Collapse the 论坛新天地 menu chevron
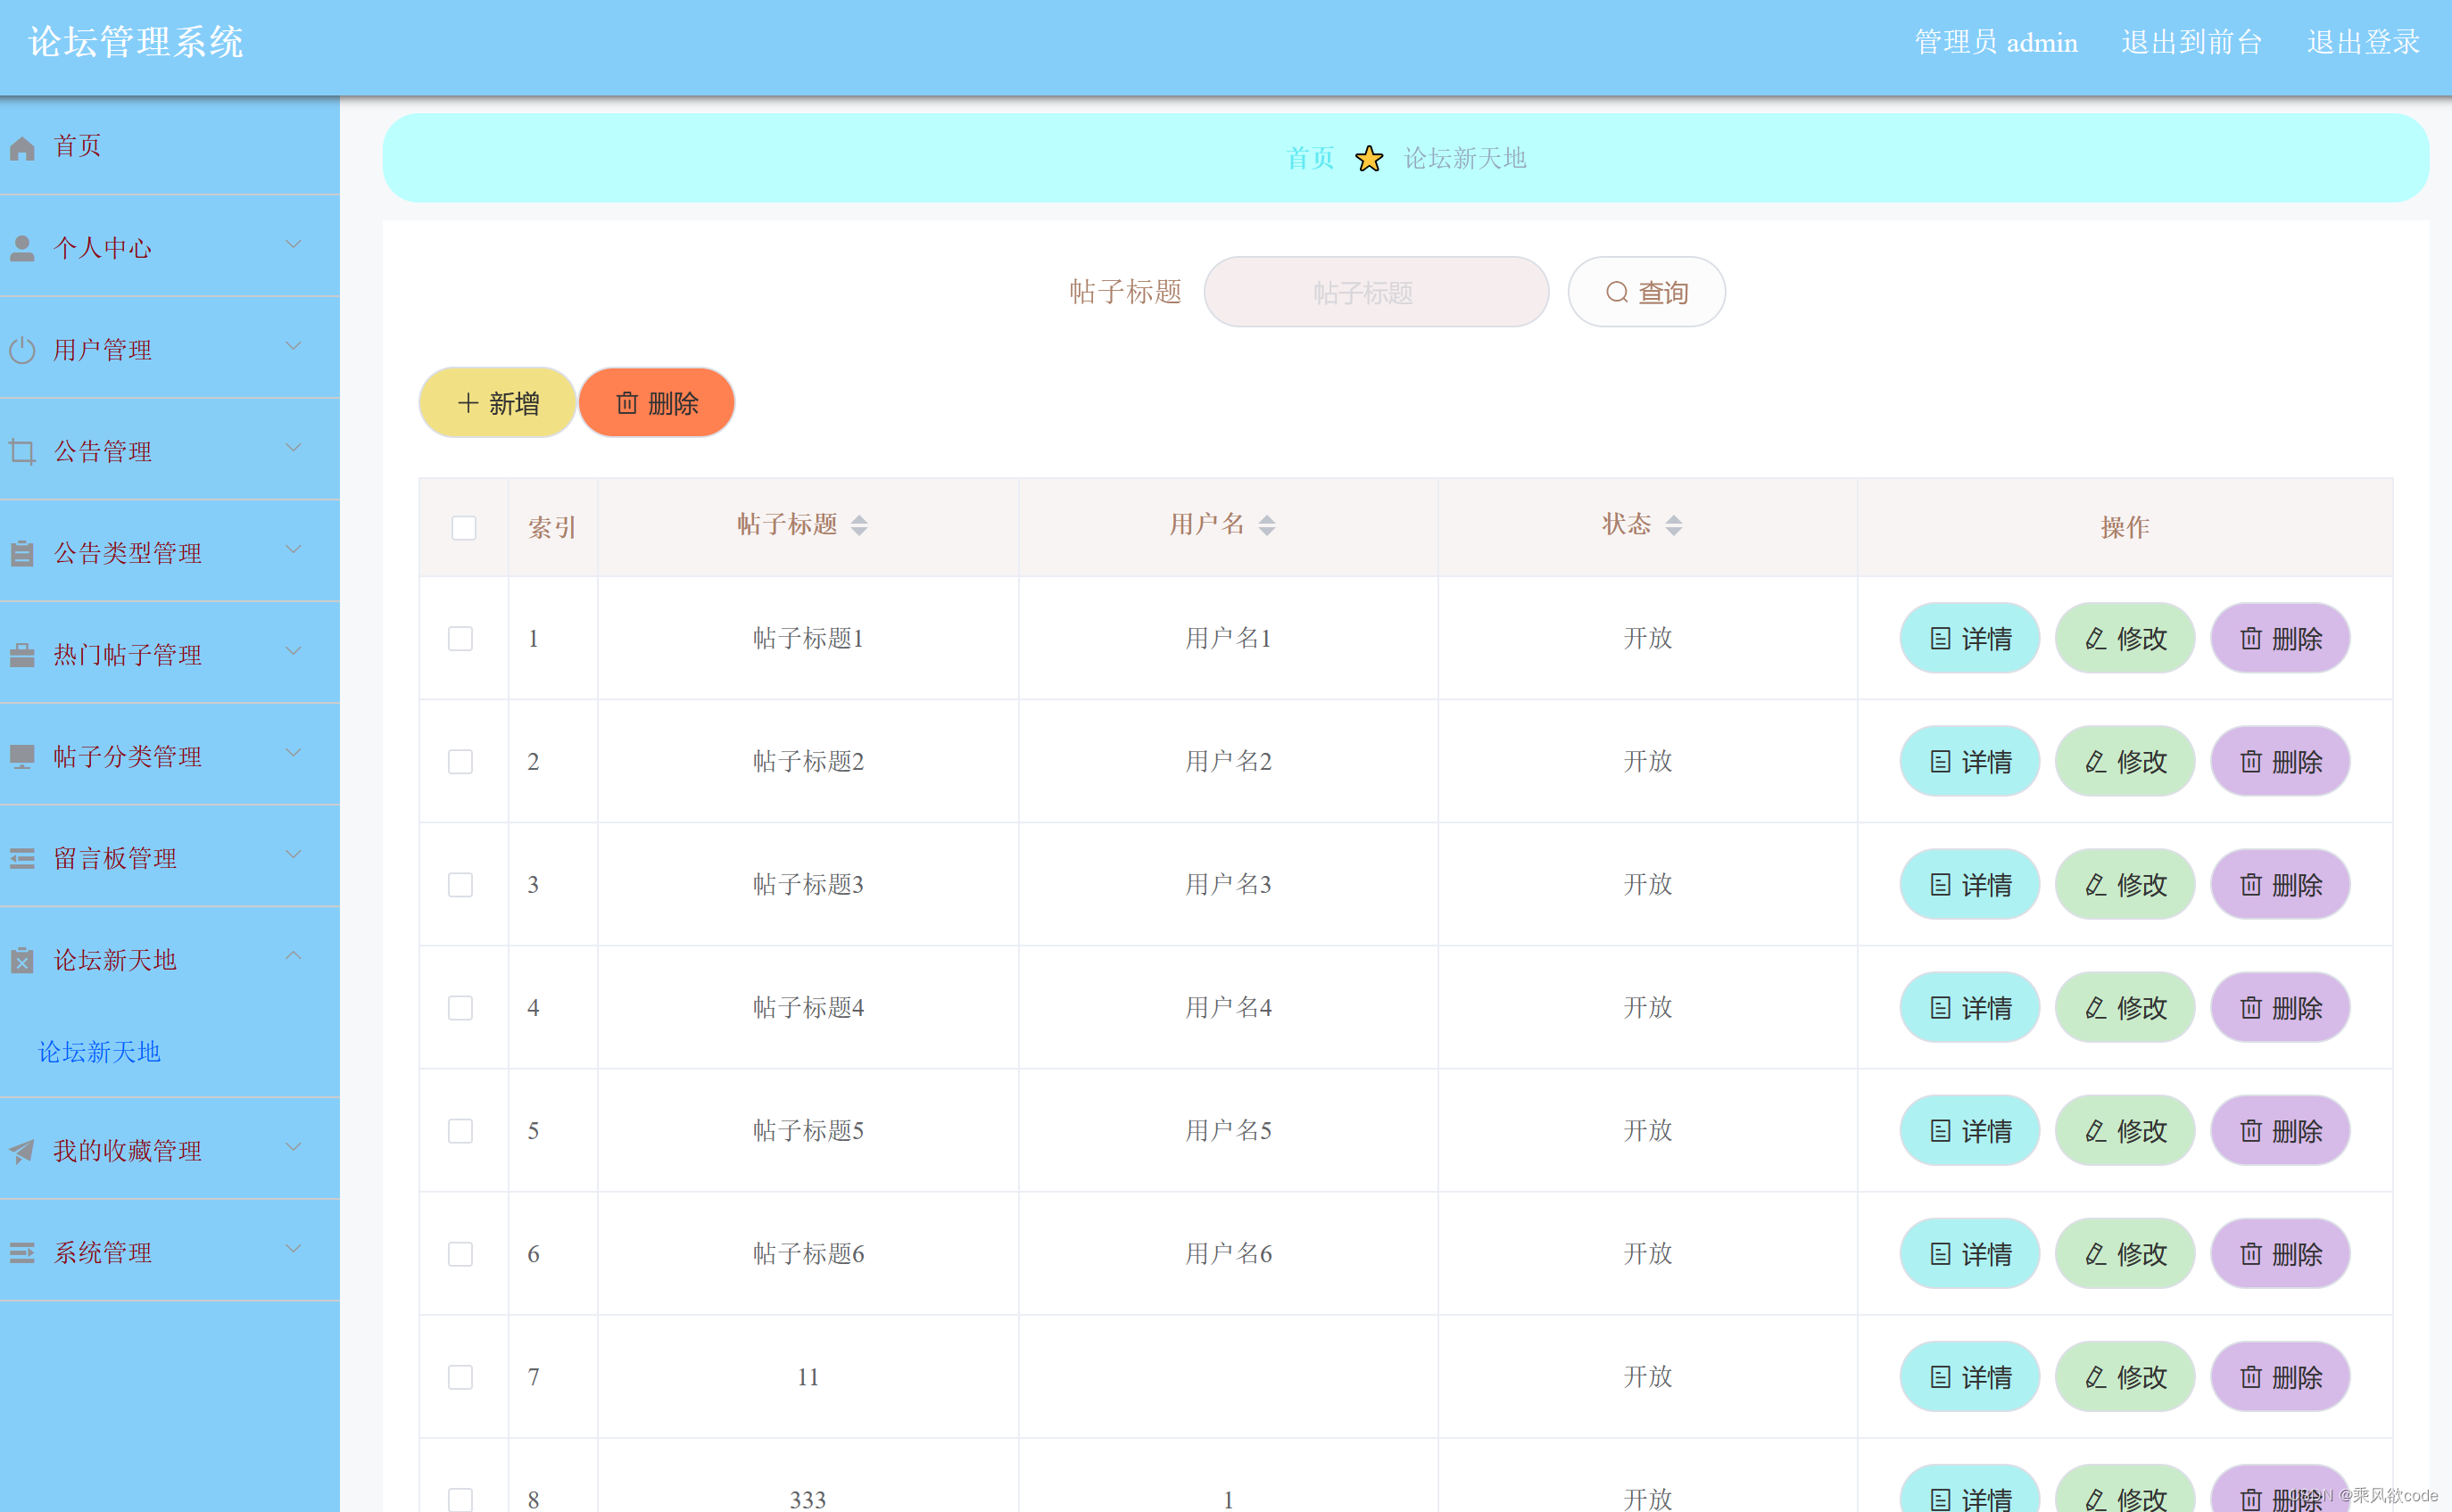Screen dimensions: 2452x1512 click(293, 956)
